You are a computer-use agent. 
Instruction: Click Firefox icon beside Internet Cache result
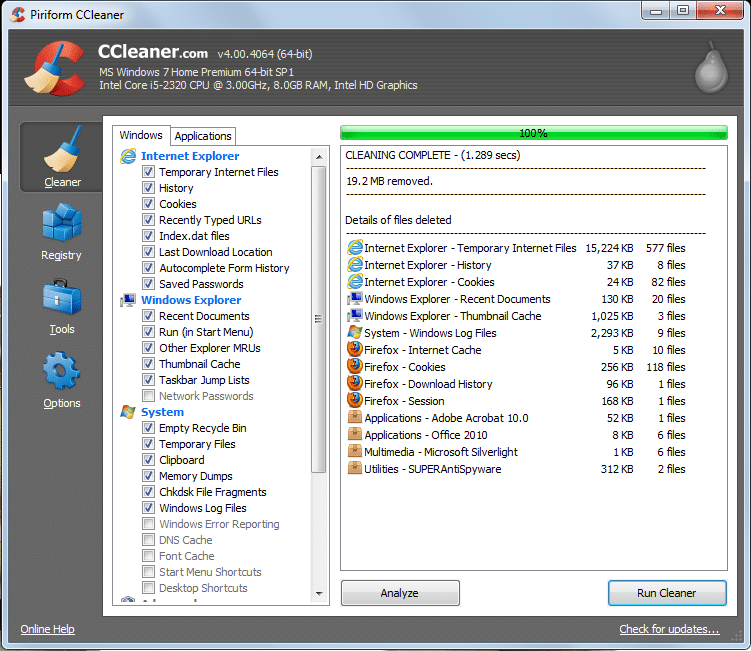(x=355, y=349)
